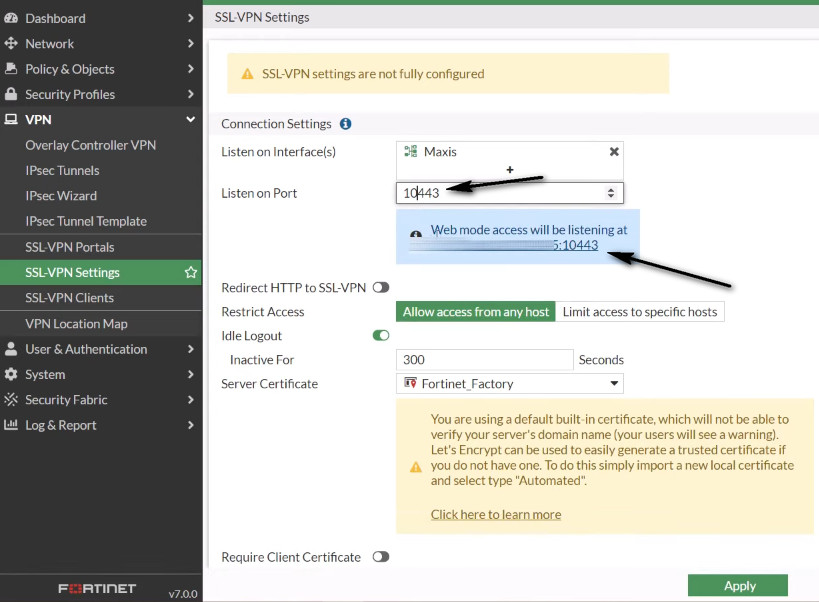The height and width of the screenshot is (602, 819).
Task: Click the System menu label
Action: [45, 374]
